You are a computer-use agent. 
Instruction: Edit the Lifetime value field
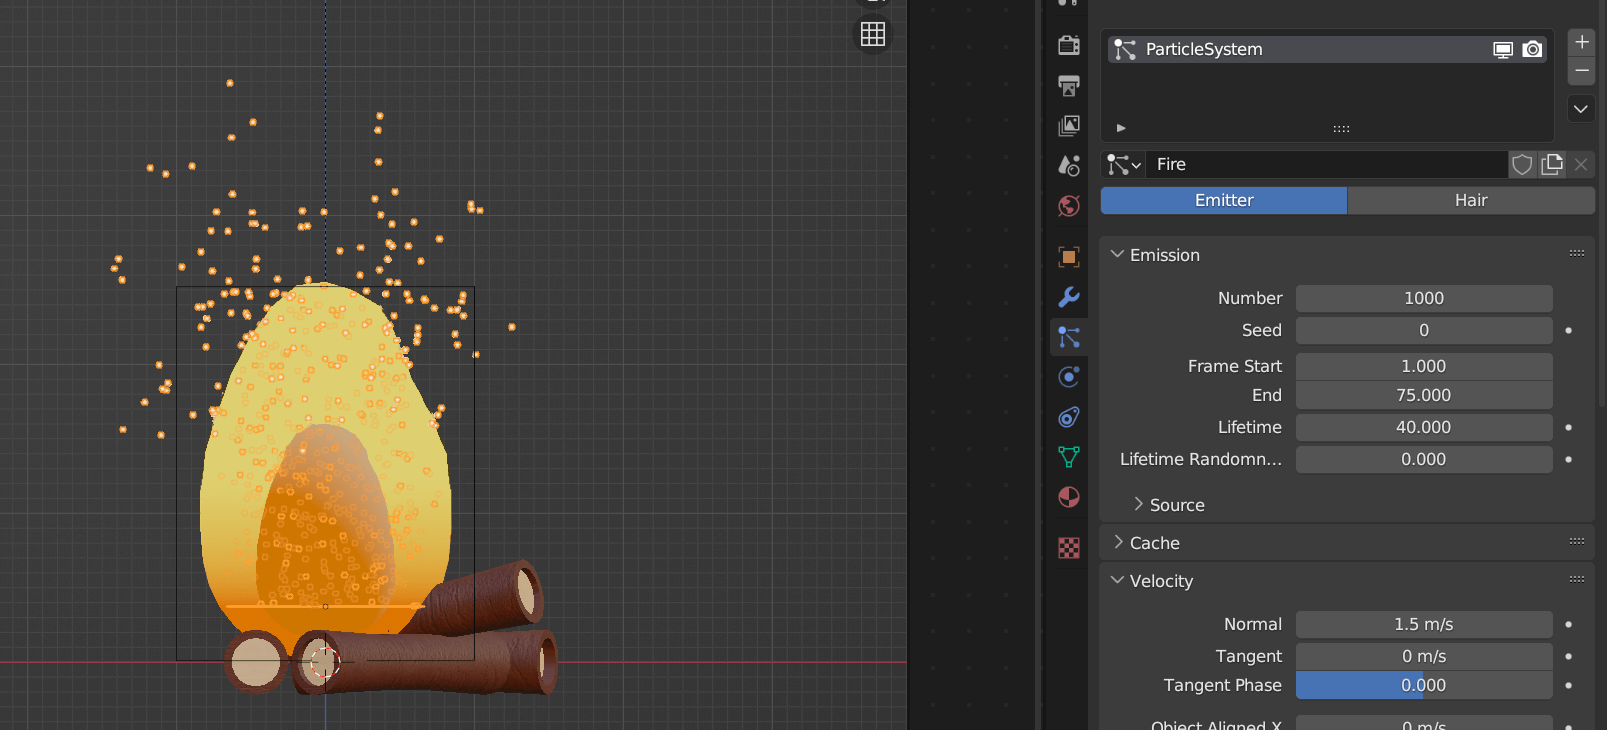pyautogui.click(x=1424, y=427)
